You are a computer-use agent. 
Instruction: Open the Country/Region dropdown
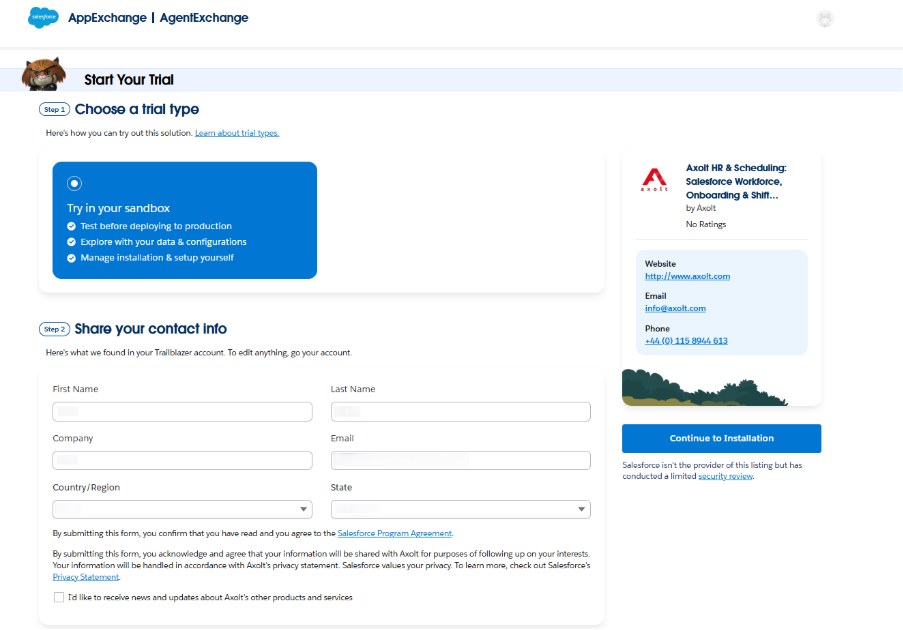tap(182, 510)
